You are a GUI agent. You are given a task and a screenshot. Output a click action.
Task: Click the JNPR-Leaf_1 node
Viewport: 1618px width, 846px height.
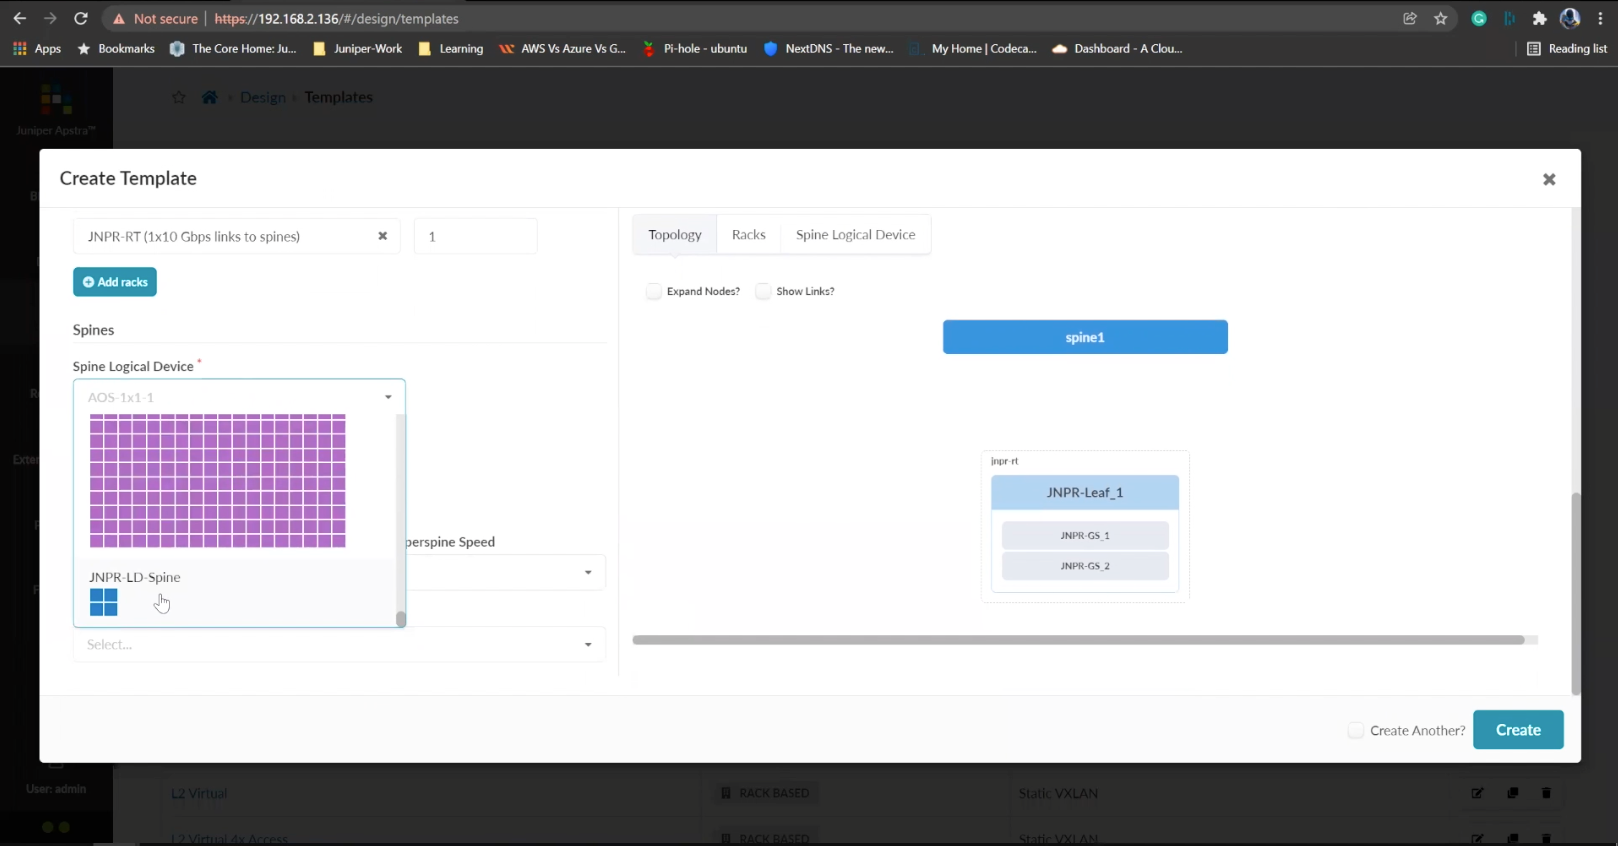tap(1085, 492)
